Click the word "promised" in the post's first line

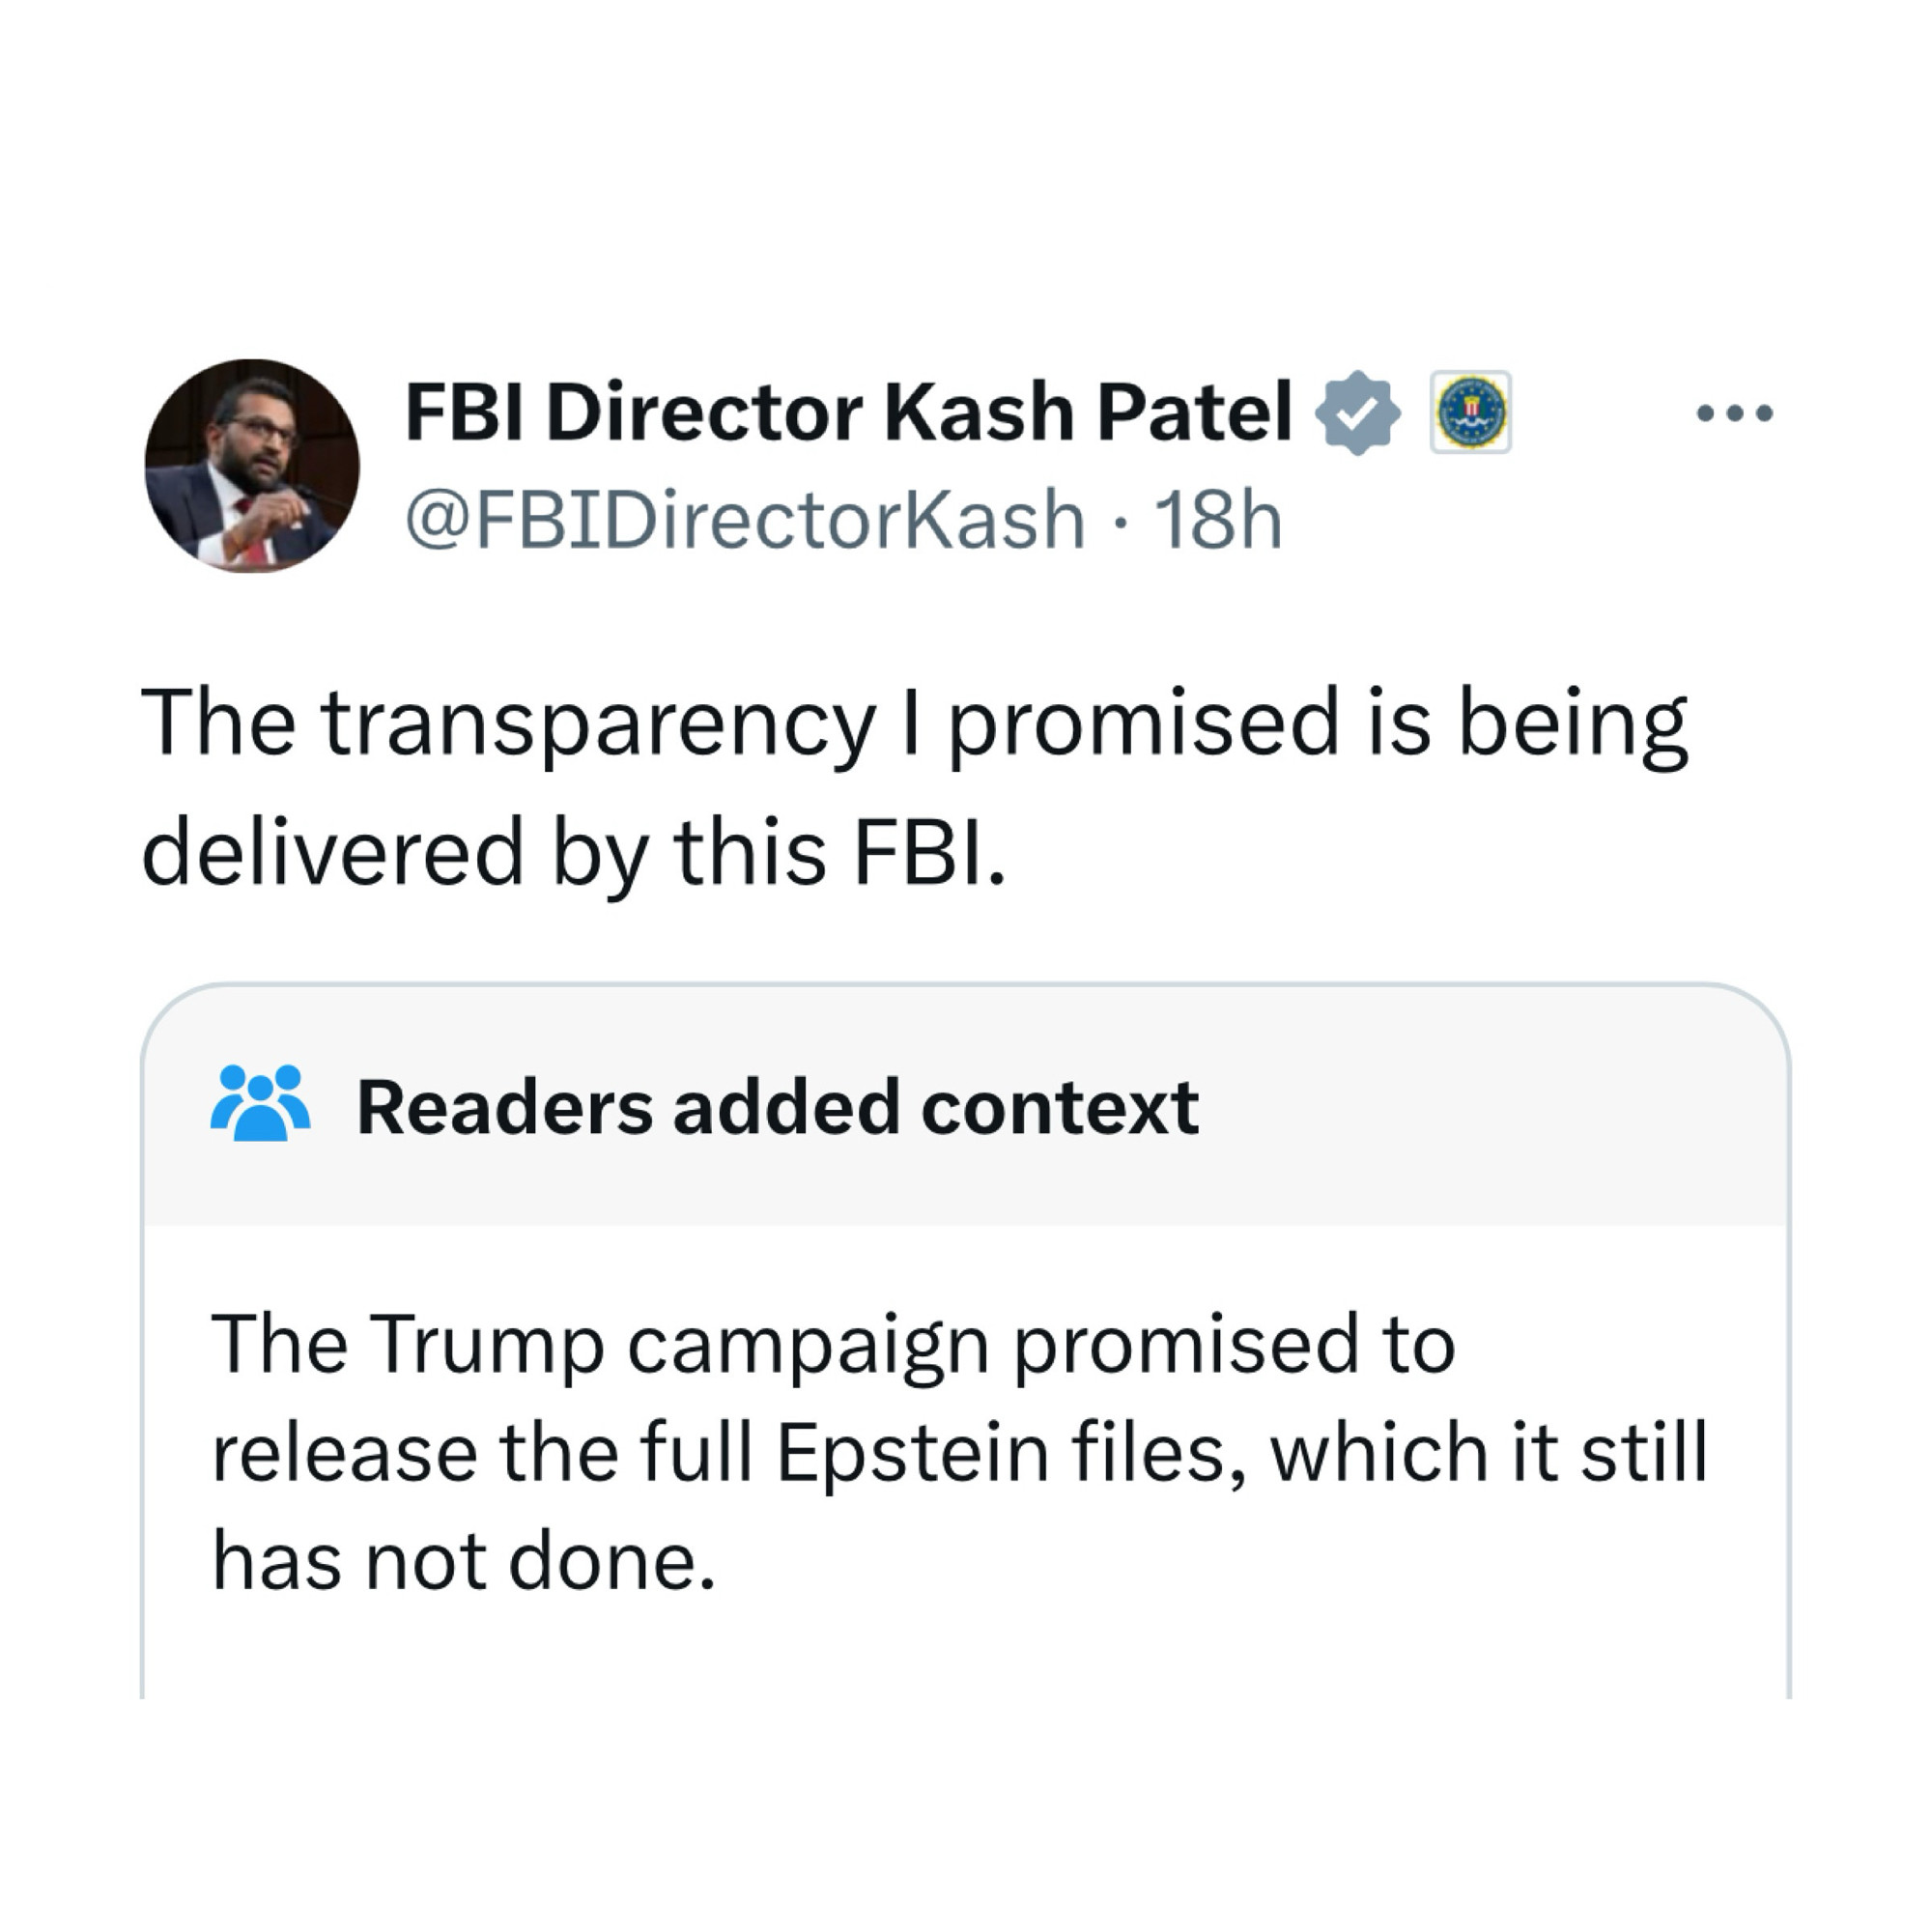(1142, 724)
